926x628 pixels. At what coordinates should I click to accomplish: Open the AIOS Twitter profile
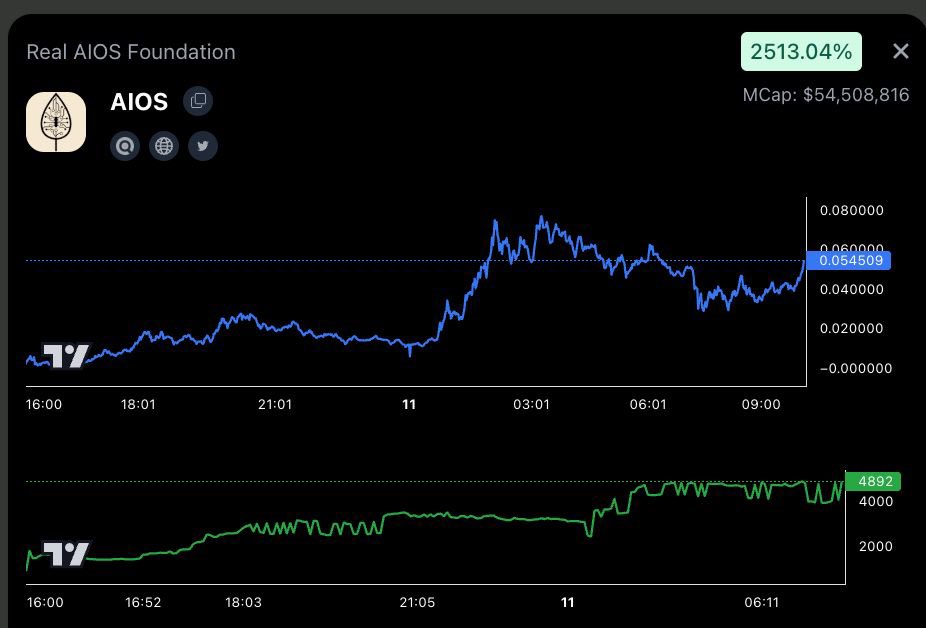pos(202,146)
